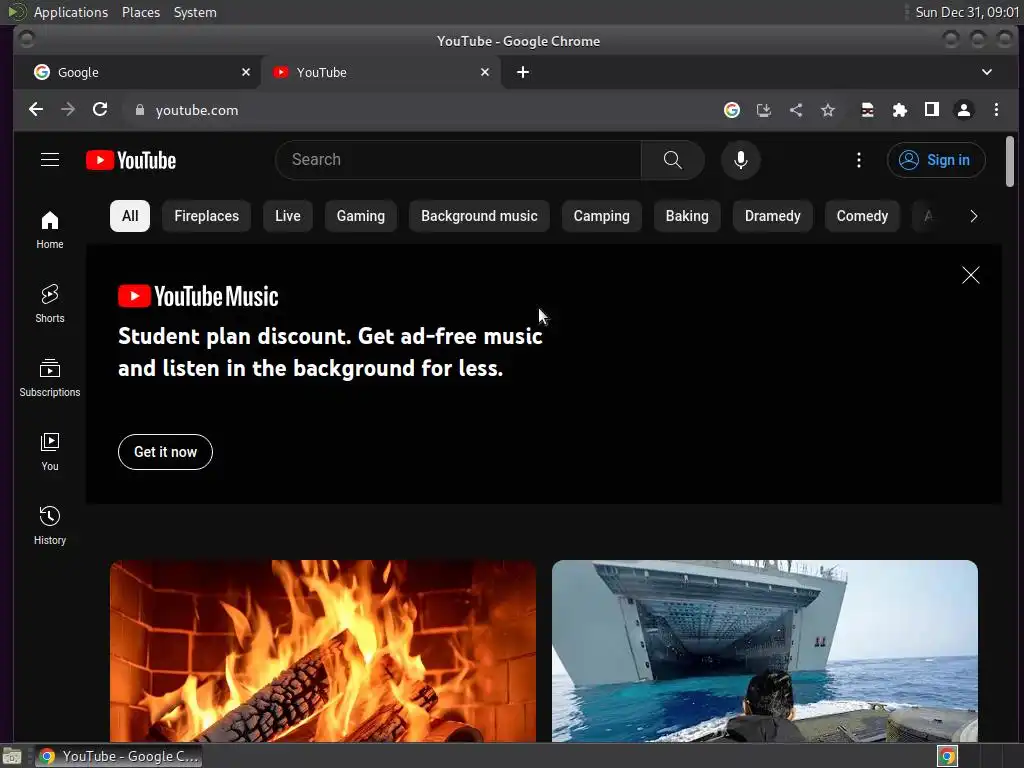The height and width of the screenshot is (768, 1024).
Task: Click the lock icon in address bar
Action: point(139,110)
